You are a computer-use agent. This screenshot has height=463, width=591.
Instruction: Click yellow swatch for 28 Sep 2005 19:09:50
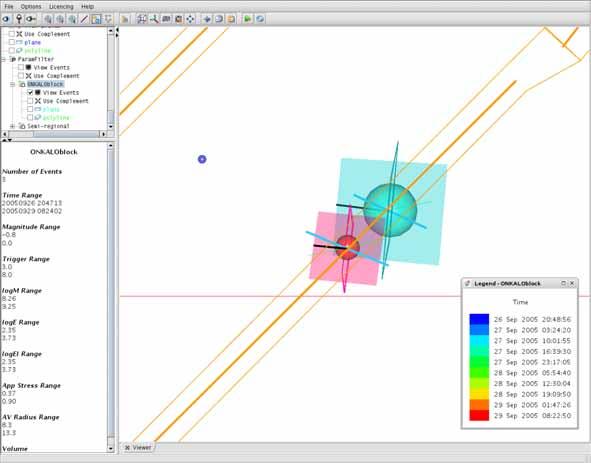(x=479, y=394)
